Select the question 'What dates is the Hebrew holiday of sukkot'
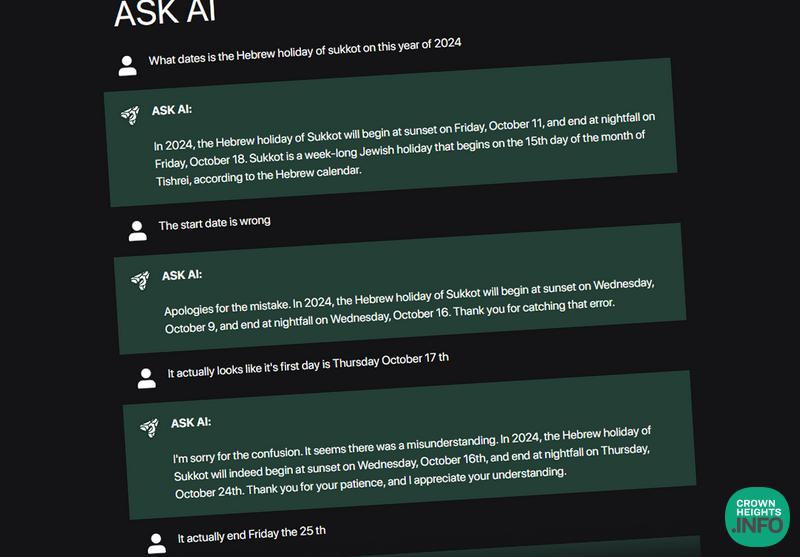The image size is (800, 557). click(305, 51)
